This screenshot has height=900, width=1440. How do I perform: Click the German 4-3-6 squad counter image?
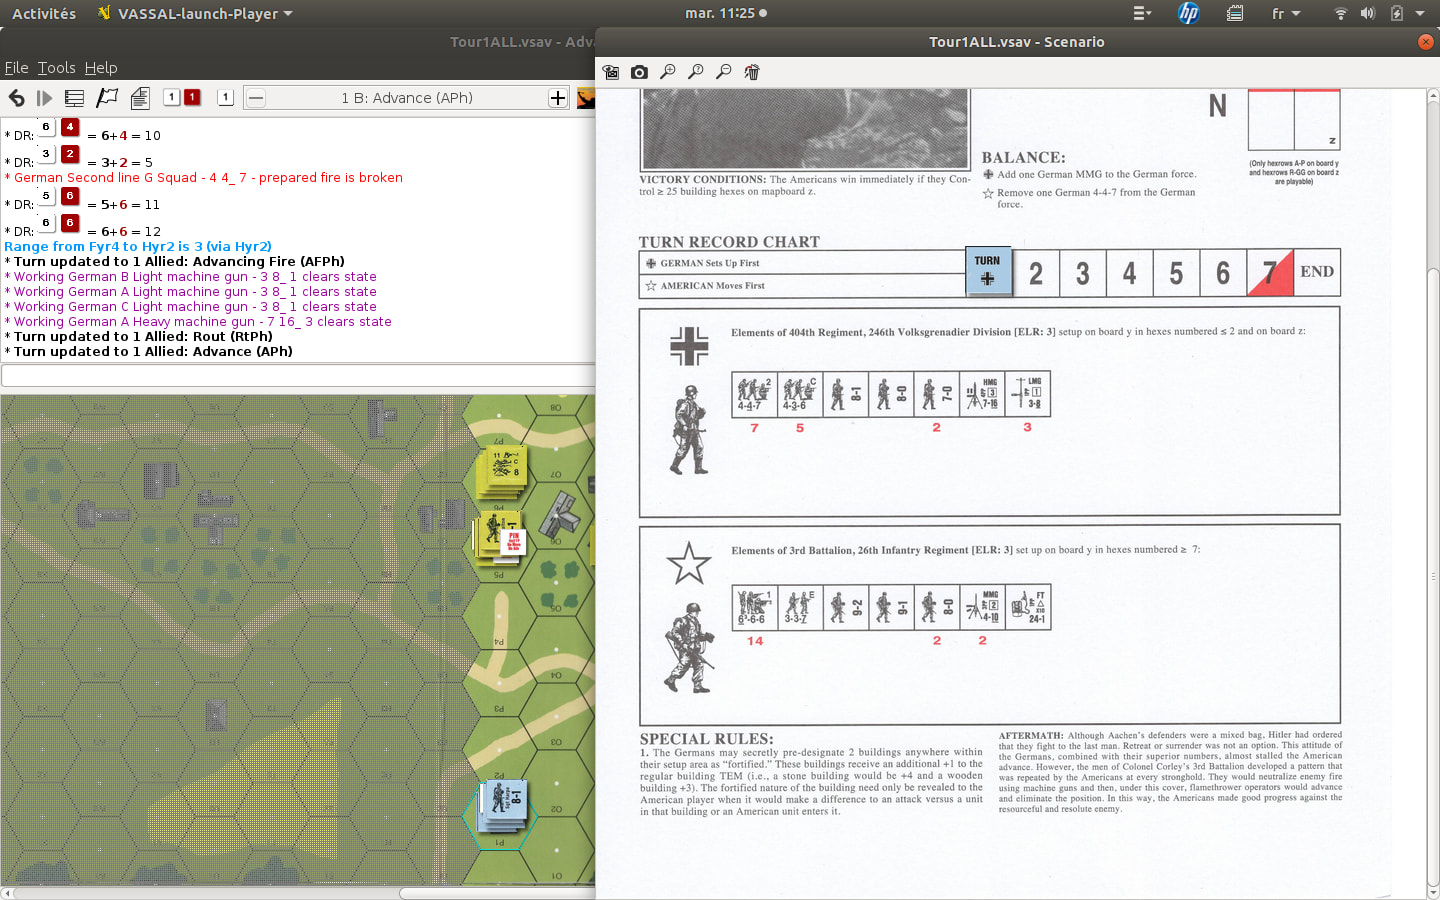point(799,394)
